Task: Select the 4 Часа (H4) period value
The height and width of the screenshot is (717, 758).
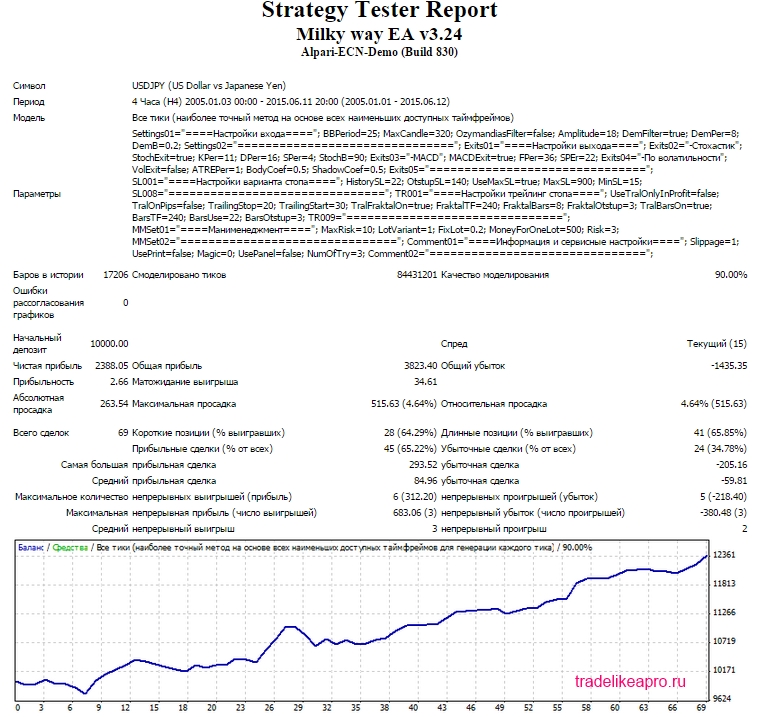Action: tap(291, 102)
